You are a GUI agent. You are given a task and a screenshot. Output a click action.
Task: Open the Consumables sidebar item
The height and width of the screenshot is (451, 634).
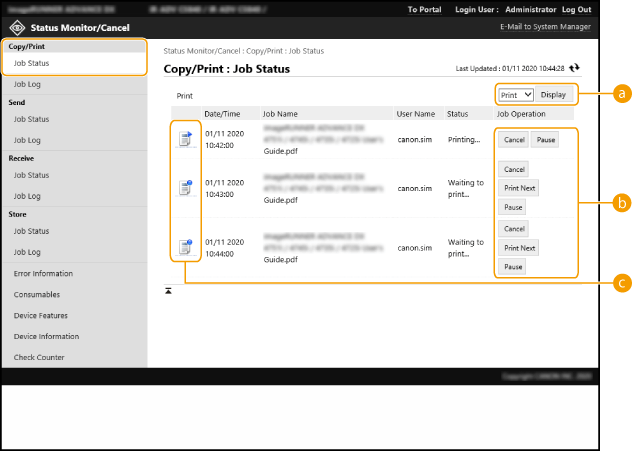[37, 295]
